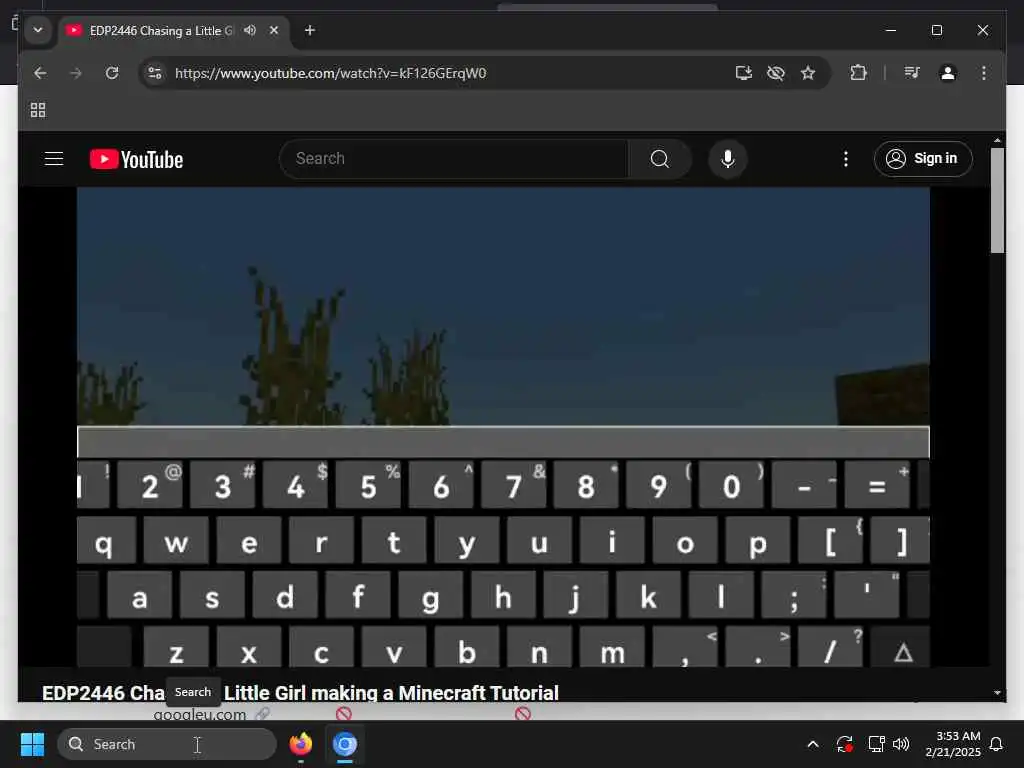Close the EDP2446 YouTube tab
Viewport: 1024px width, 768px height.
[x=274, y=30]
